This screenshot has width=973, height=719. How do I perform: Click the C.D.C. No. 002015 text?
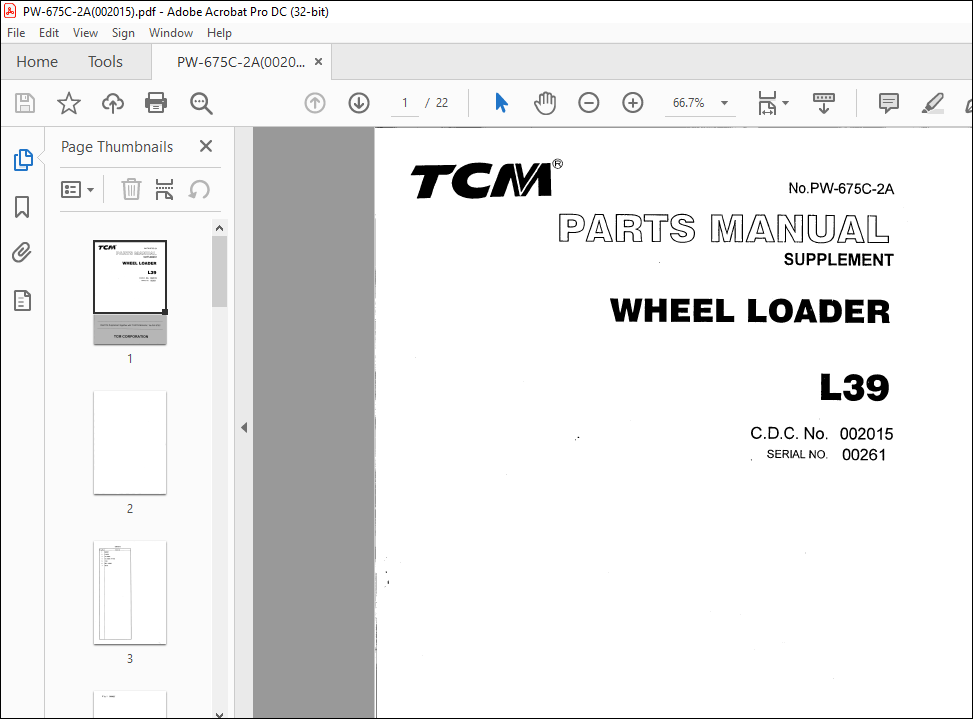[822, 434]
